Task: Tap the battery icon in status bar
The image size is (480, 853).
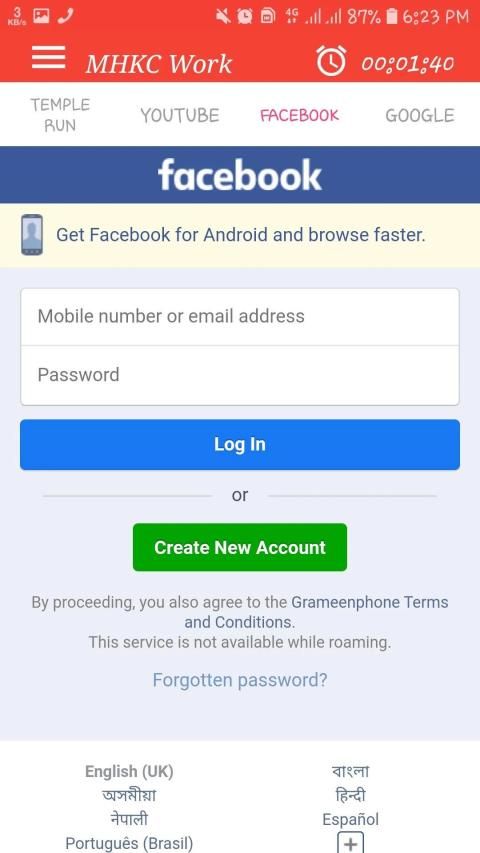Action: 392,16
